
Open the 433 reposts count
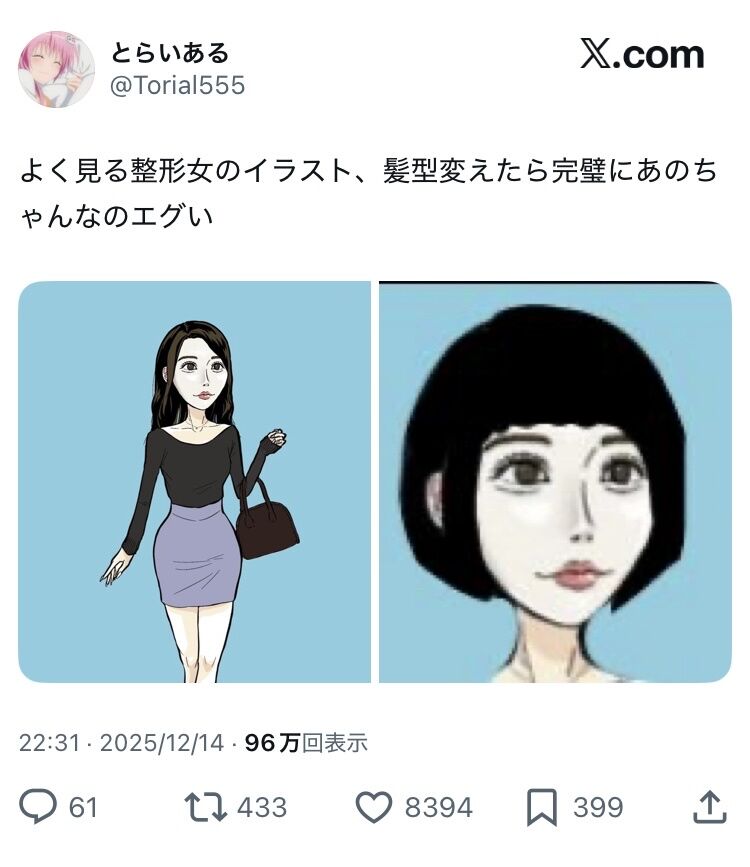click(x=262, y=807)
